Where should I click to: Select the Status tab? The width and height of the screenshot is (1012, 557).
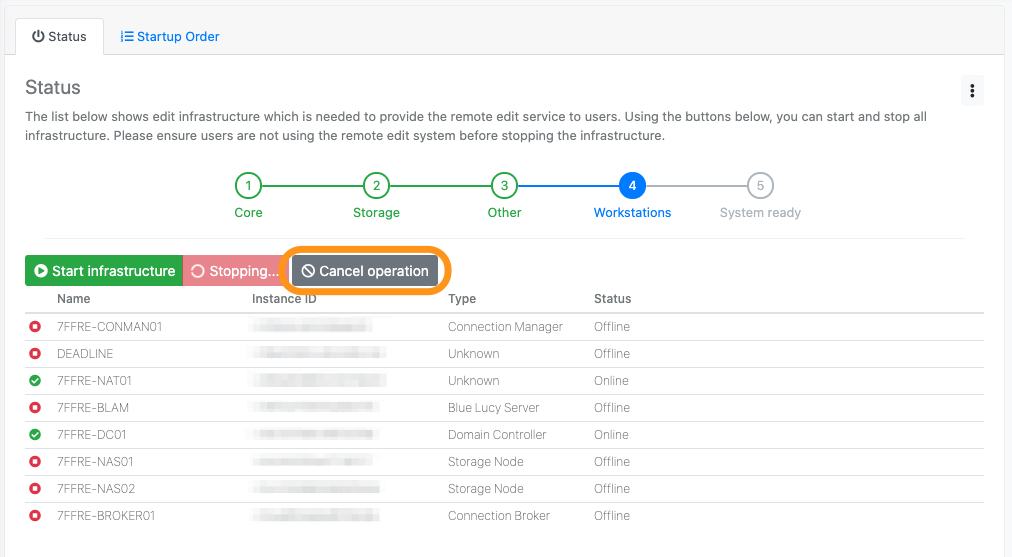(x=59, y=37)
